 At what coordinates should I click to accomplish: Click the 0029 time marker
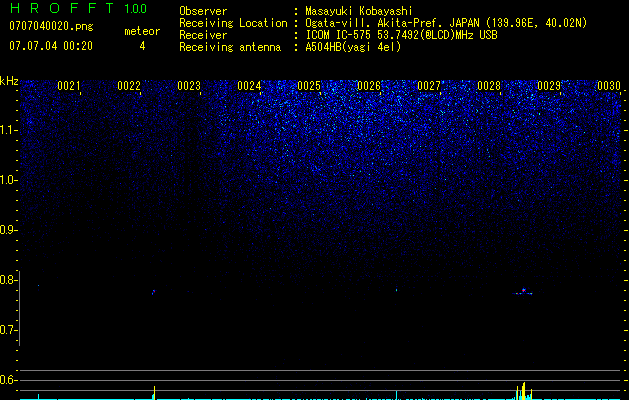(x=549, y=86)
